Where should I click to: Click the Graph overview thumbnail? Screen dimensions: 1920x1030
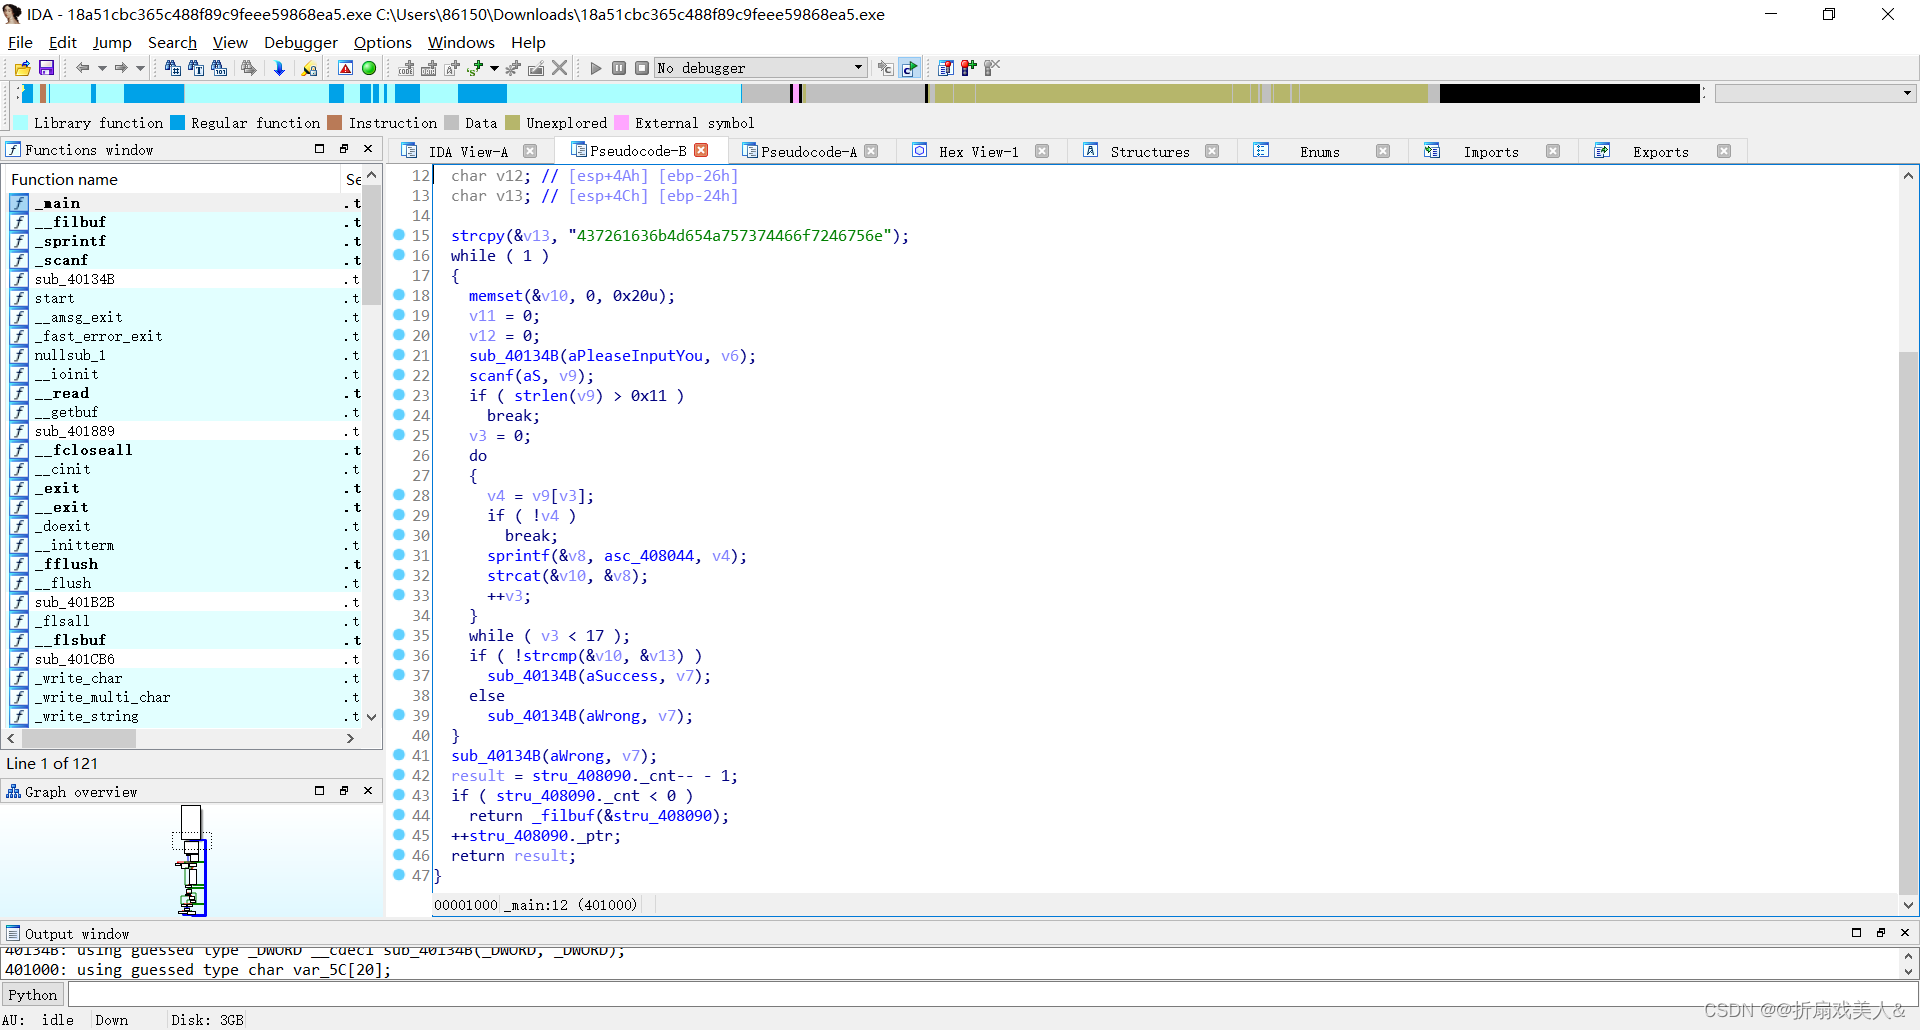[x=192, y=860]
